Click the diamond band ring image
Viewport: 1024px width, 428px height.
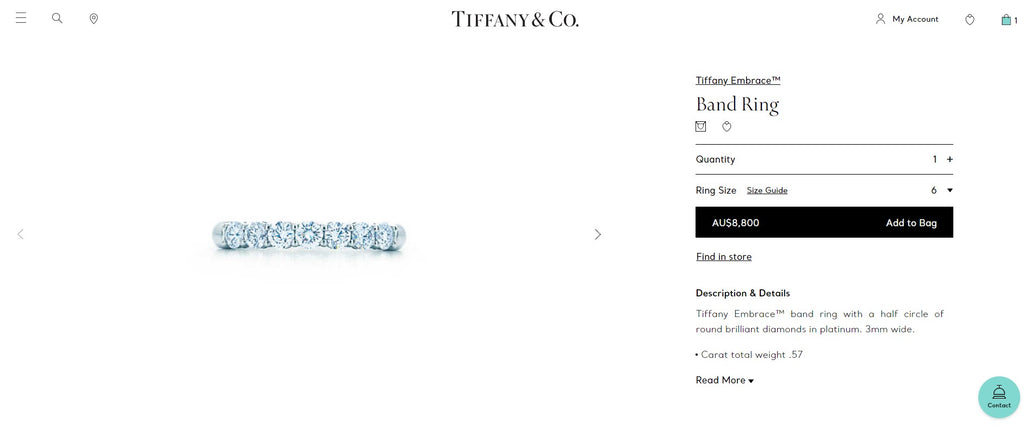tap(309, 236)
